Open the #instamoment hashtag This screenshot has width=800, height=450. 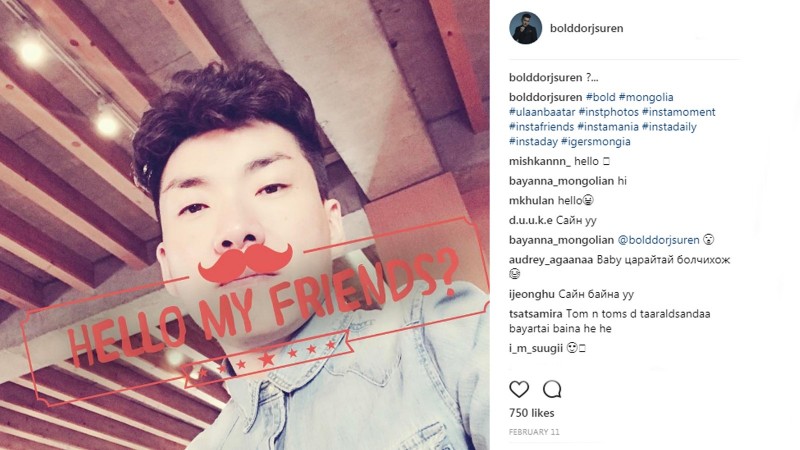pos(679,112)
